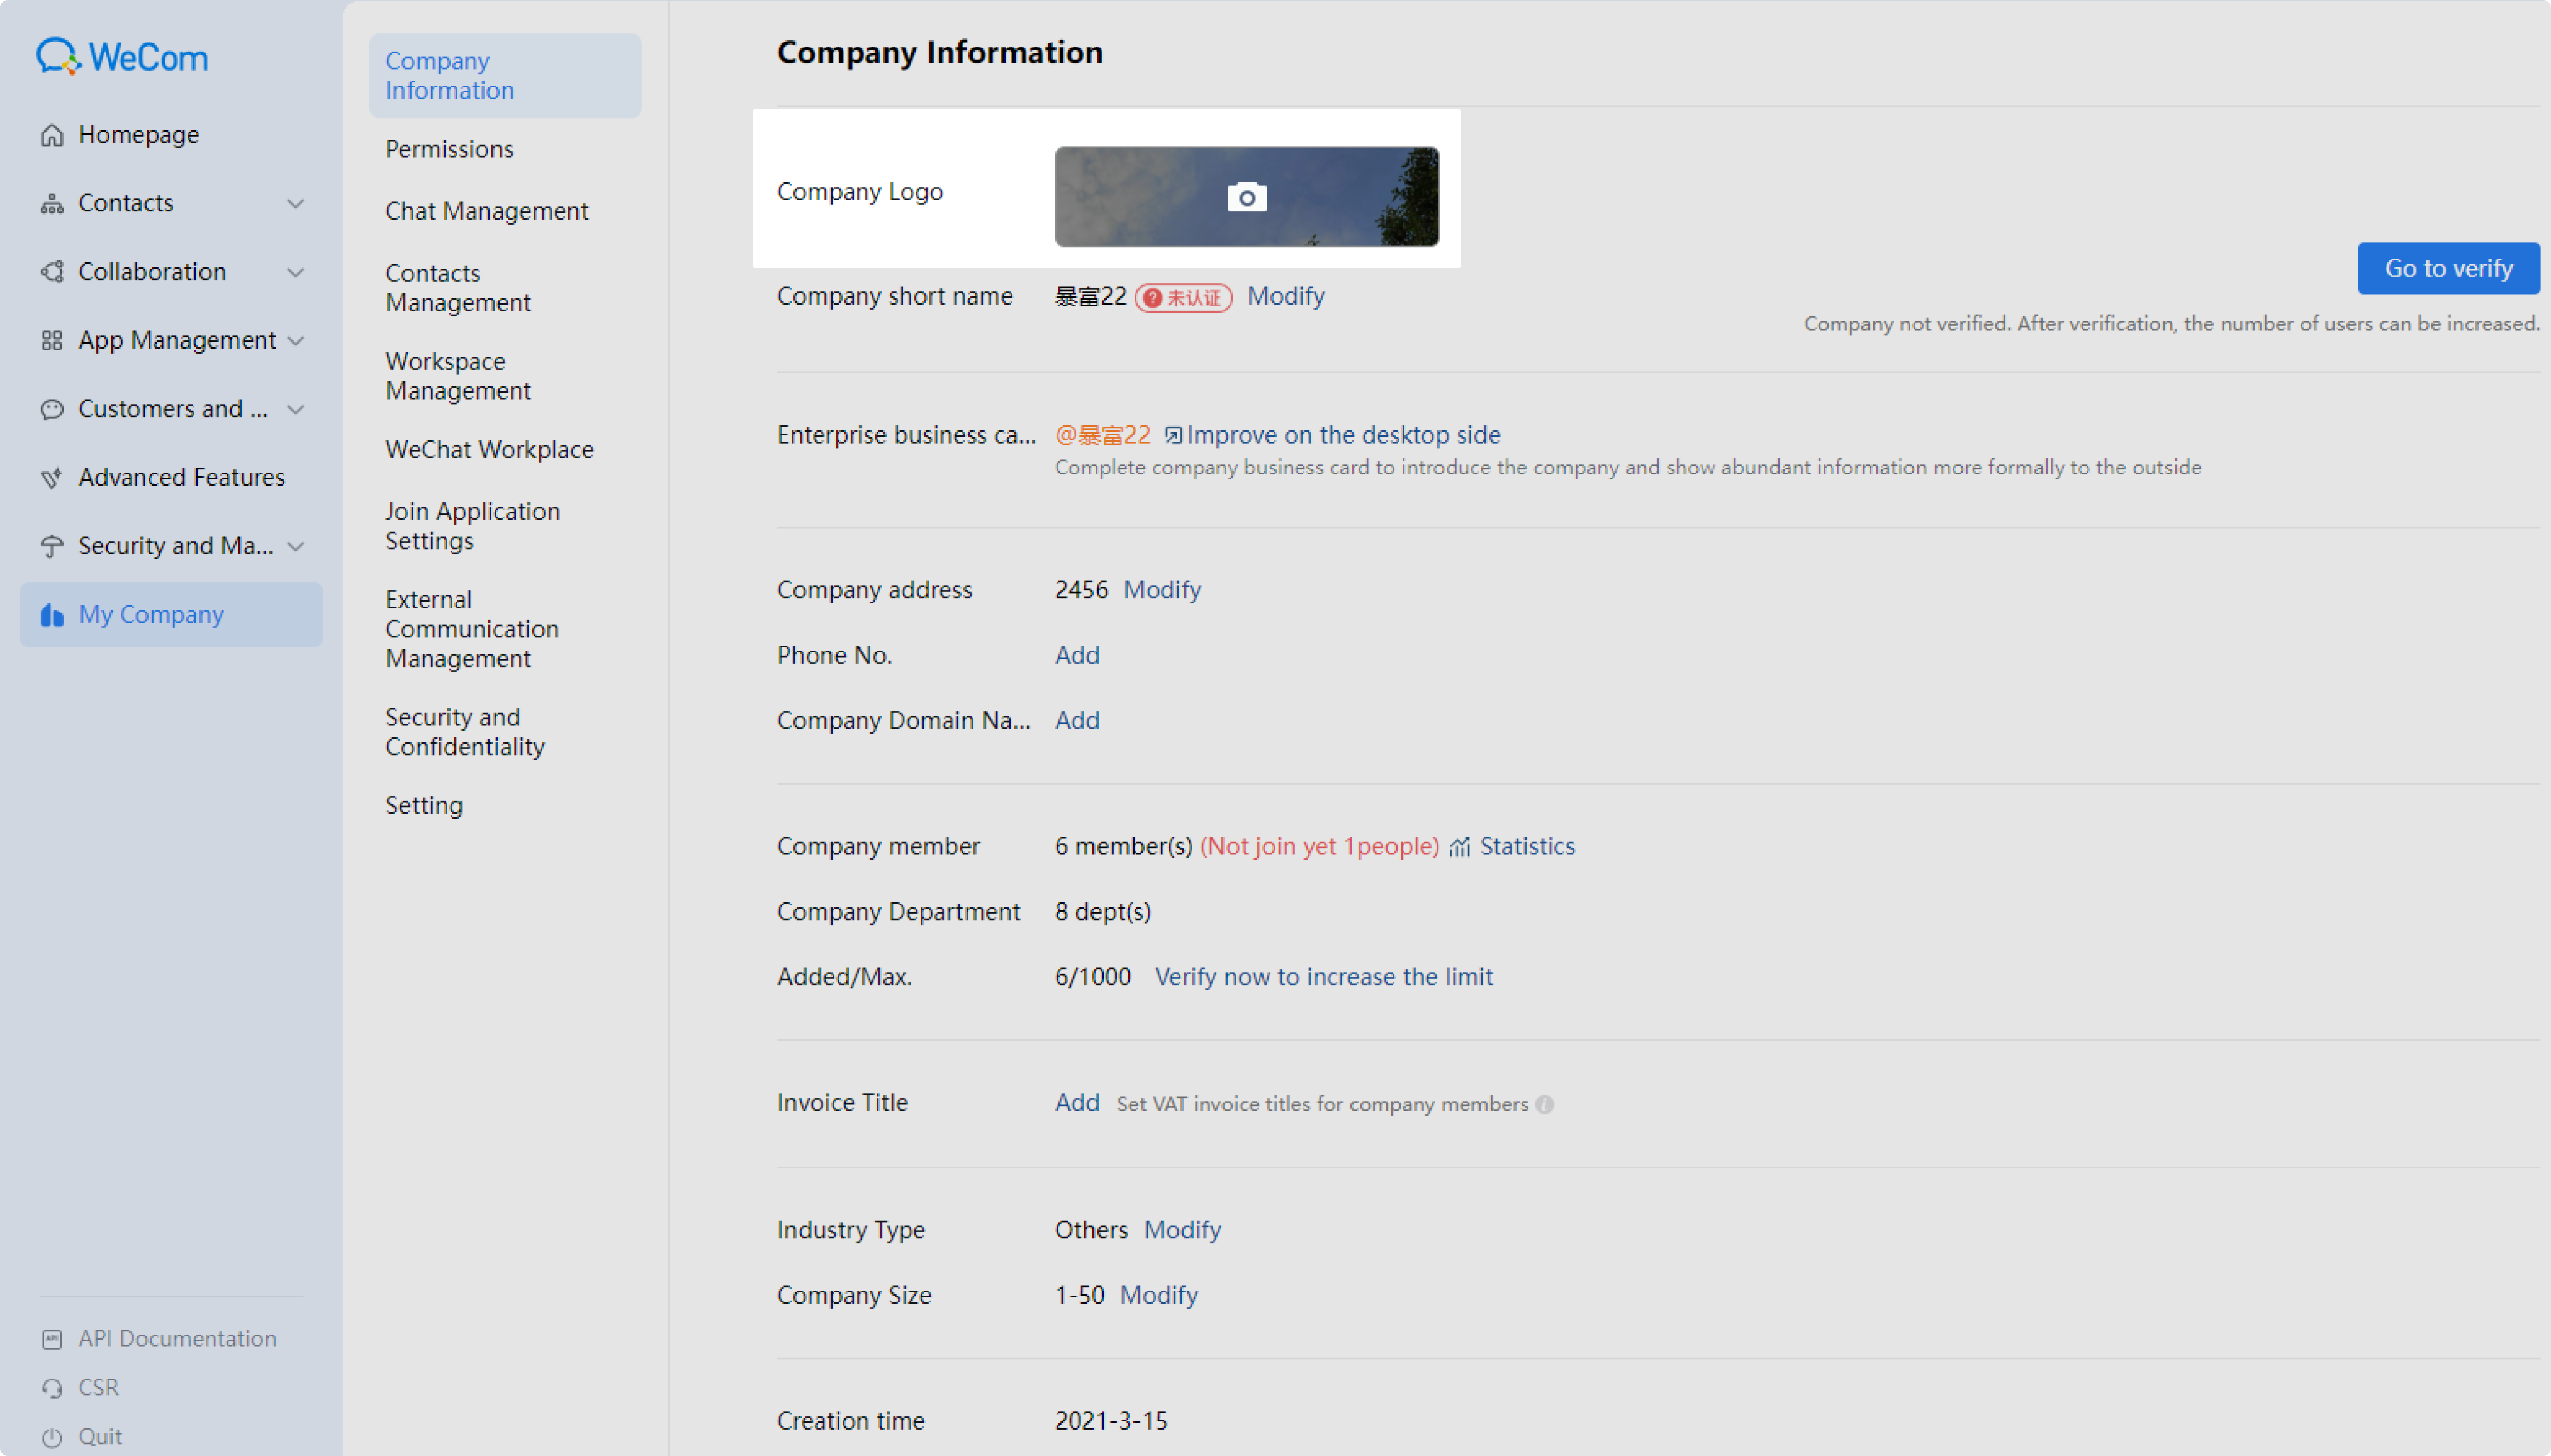Expand the Collaboration menu chevron

point(295,272)
